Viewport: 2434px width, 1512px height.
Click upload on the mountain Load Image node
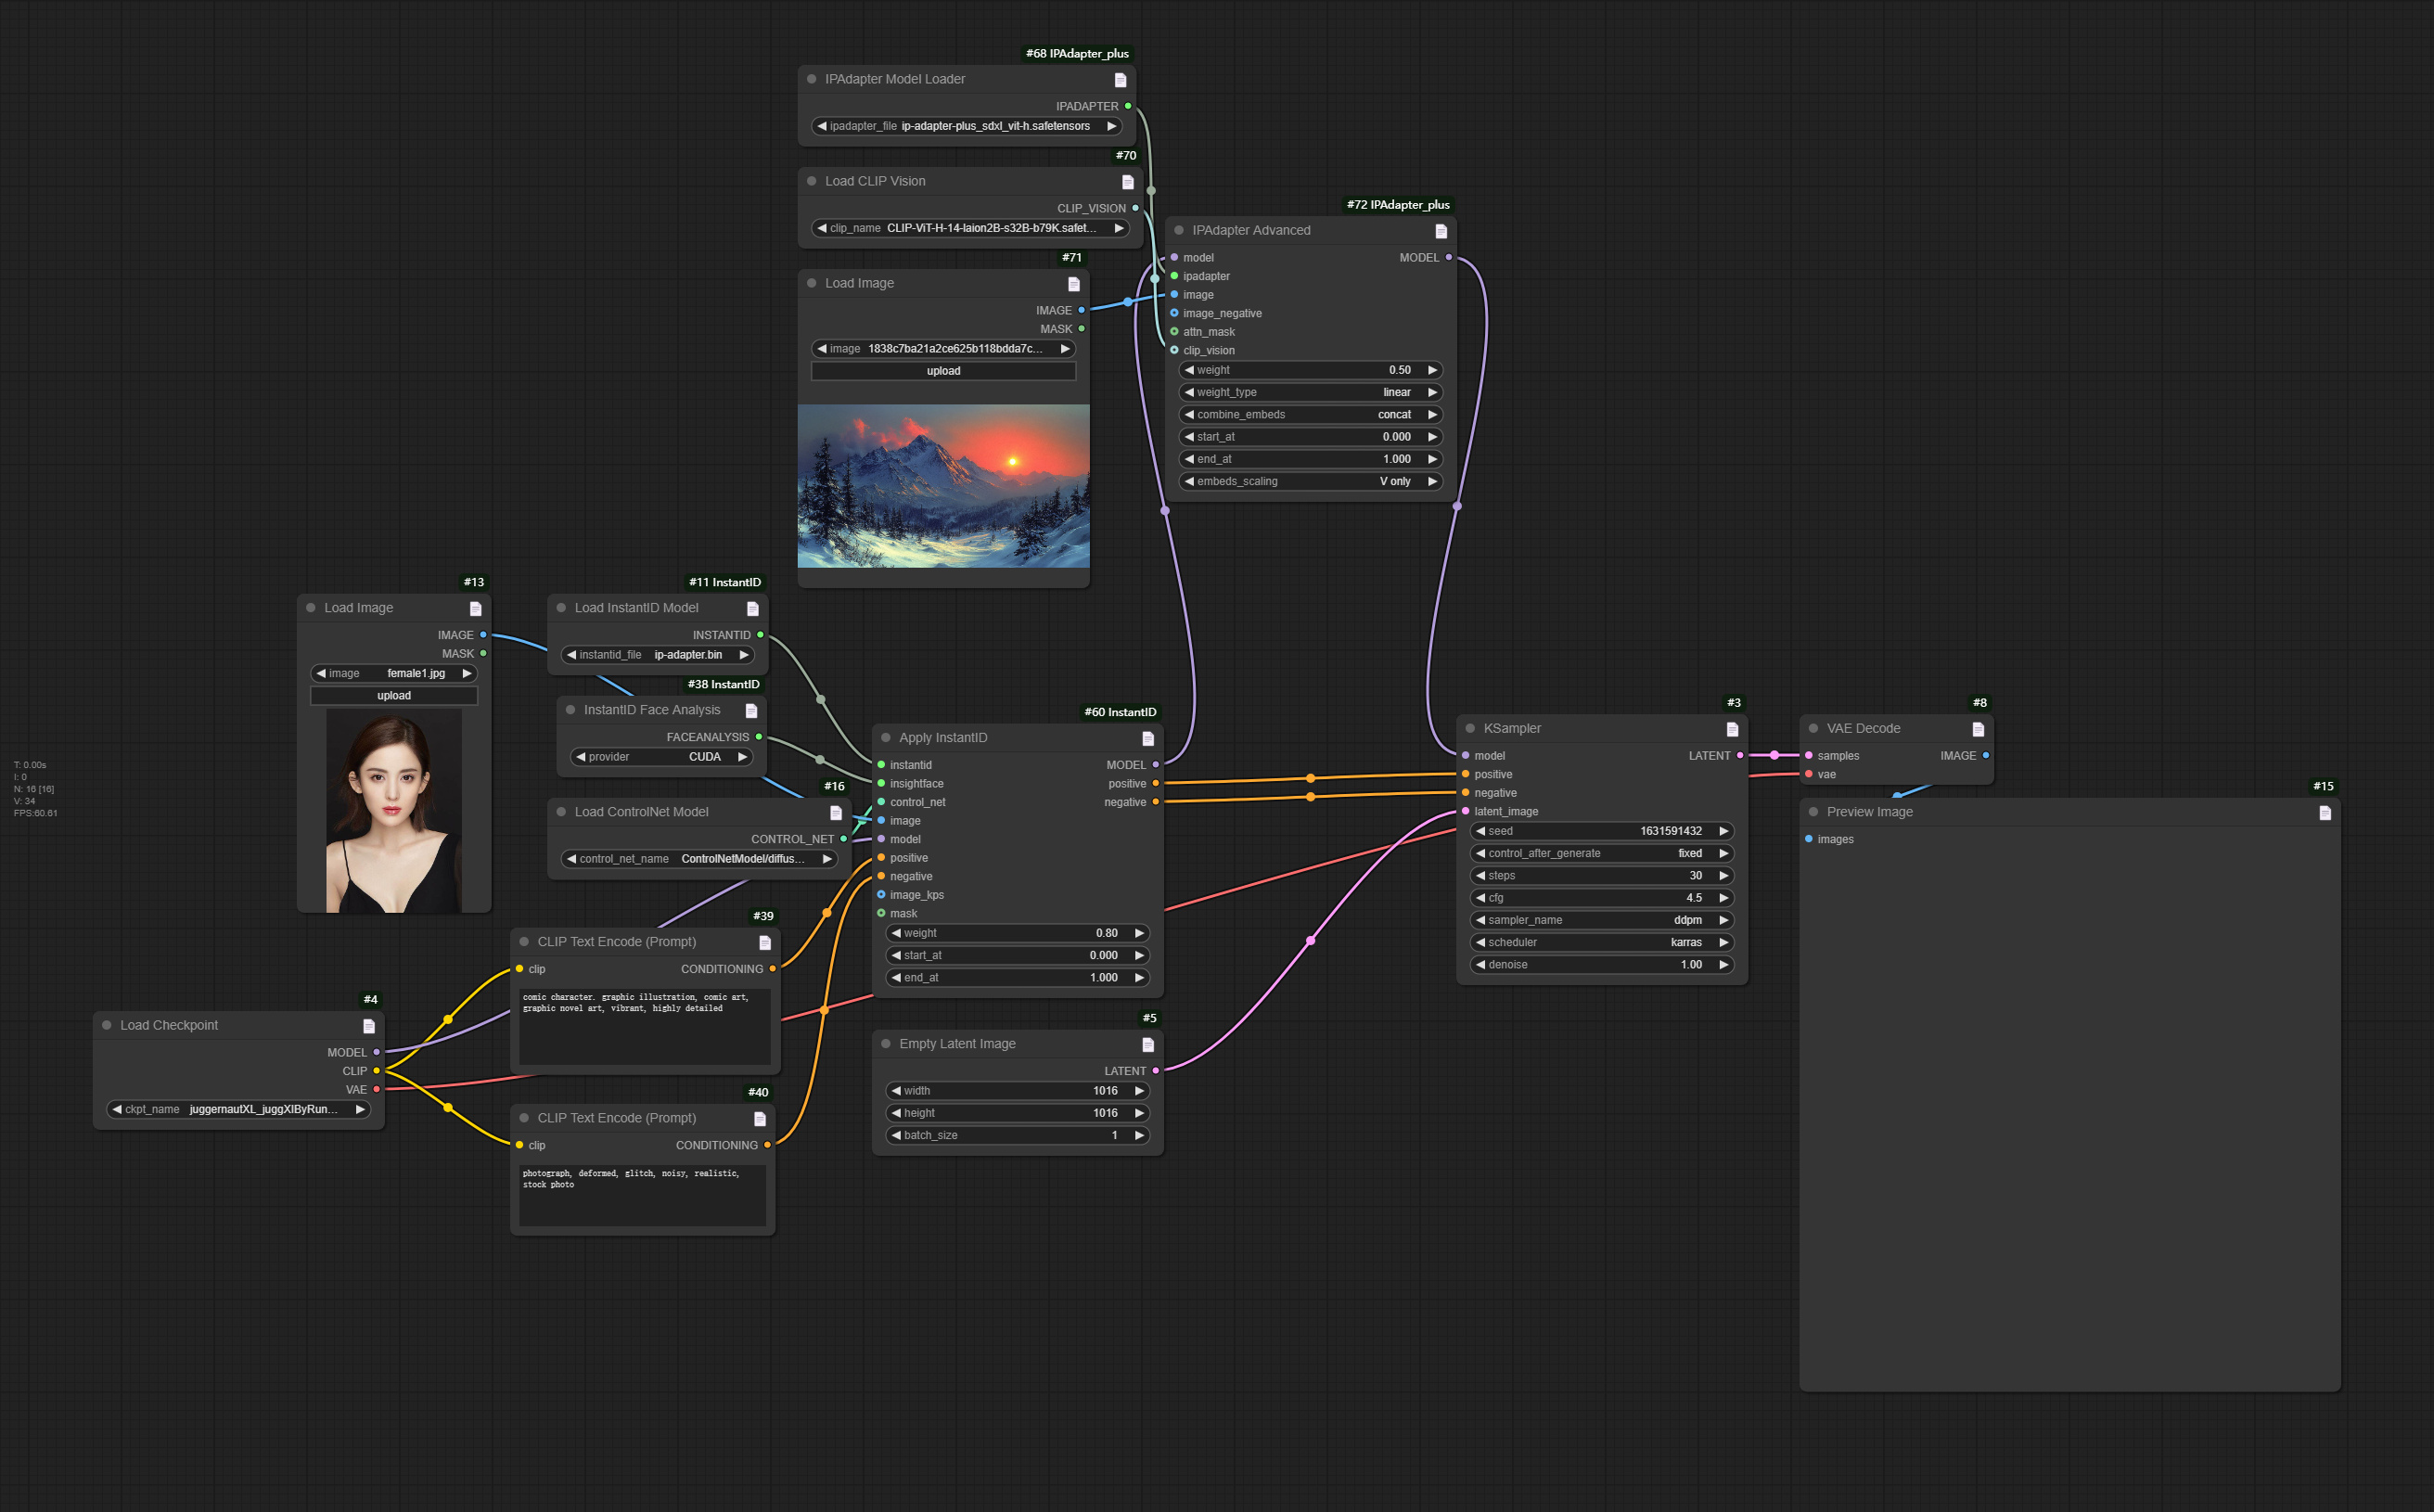943,370
